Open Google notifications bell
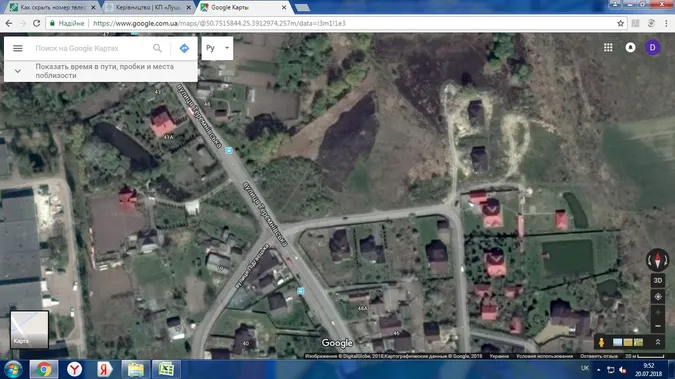This screenshot has width=675, height=379. coord(630,47)
